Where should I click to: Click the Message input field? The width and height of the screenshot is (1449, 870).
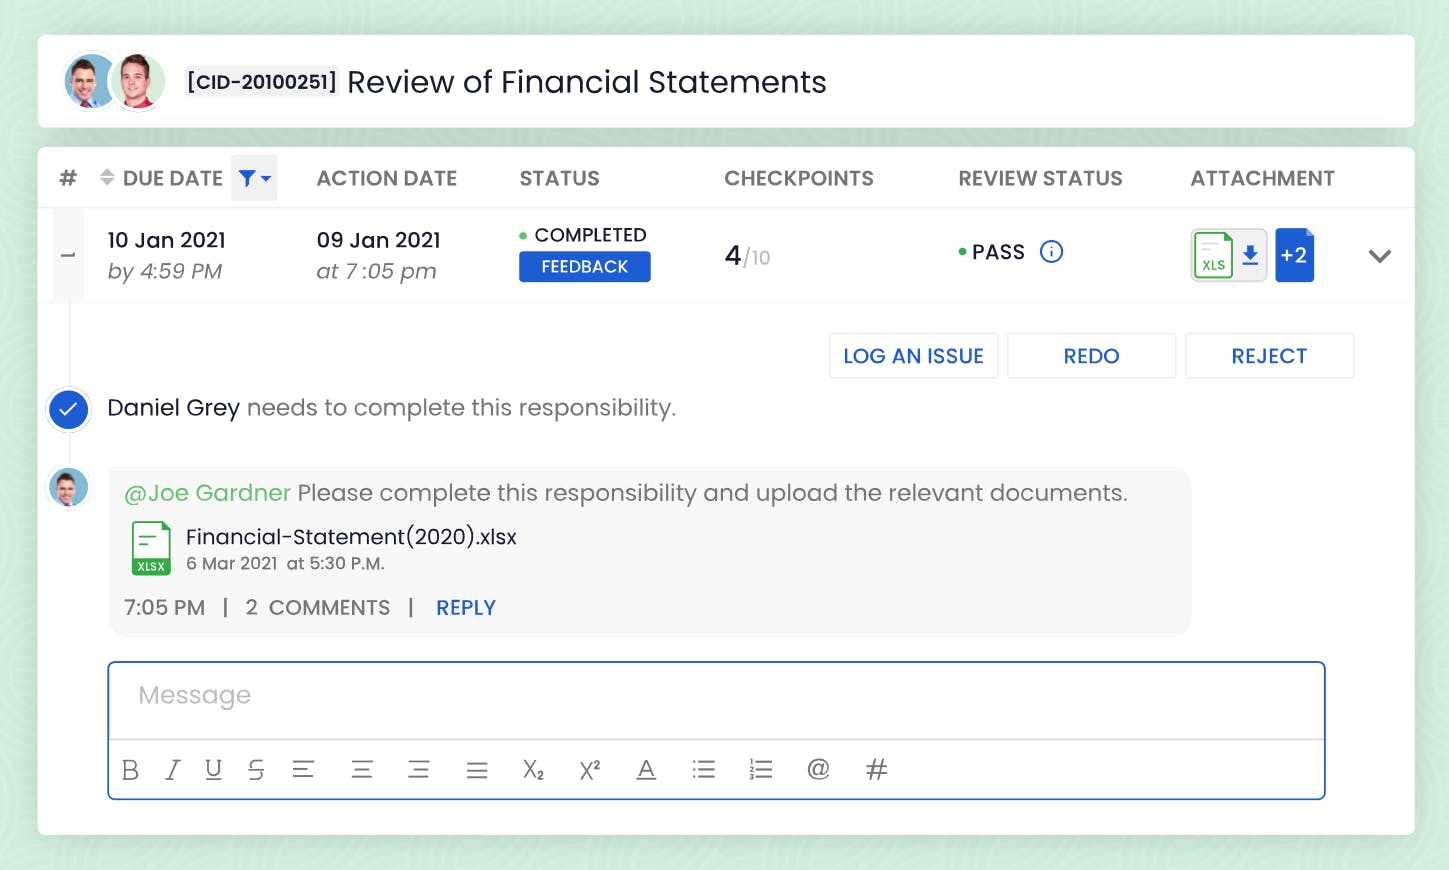[x=716, y=697]
